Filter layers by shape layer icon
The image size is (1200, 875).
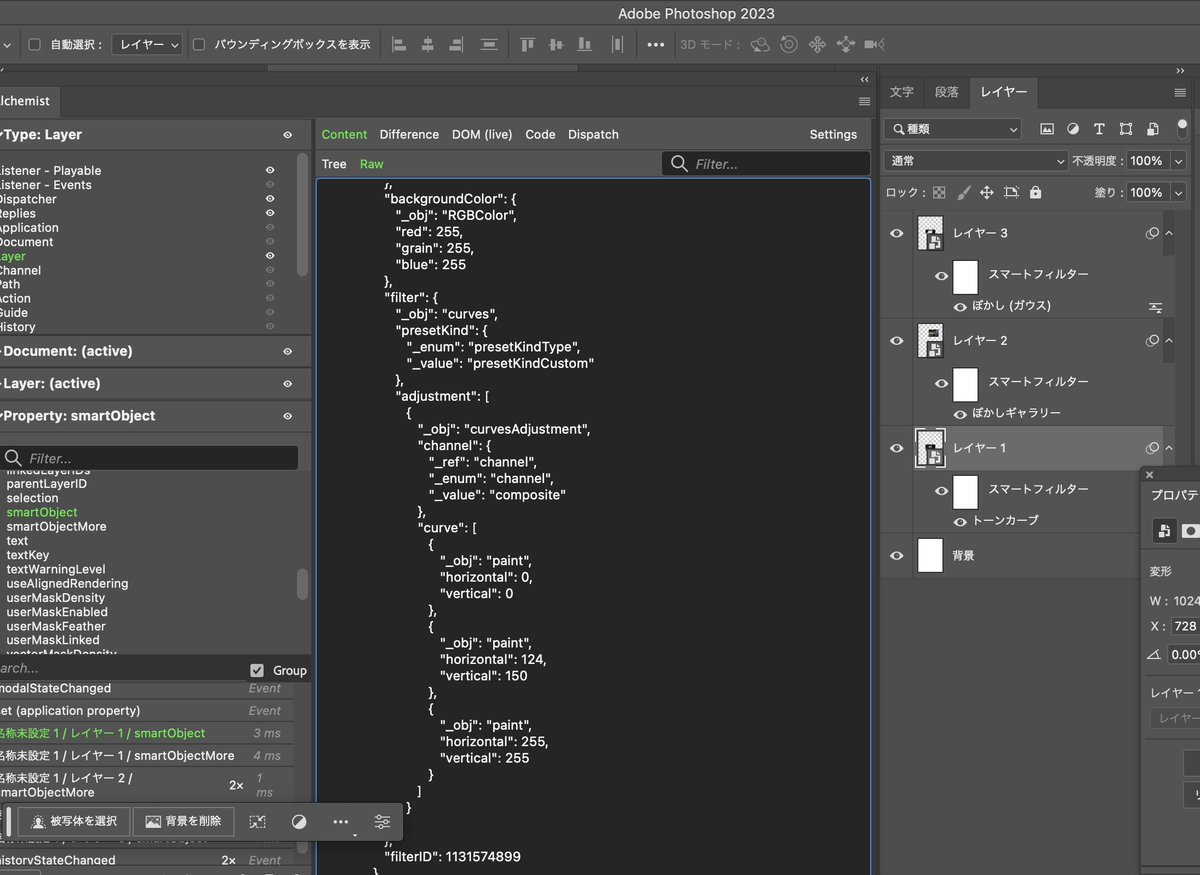point(1126,129)
